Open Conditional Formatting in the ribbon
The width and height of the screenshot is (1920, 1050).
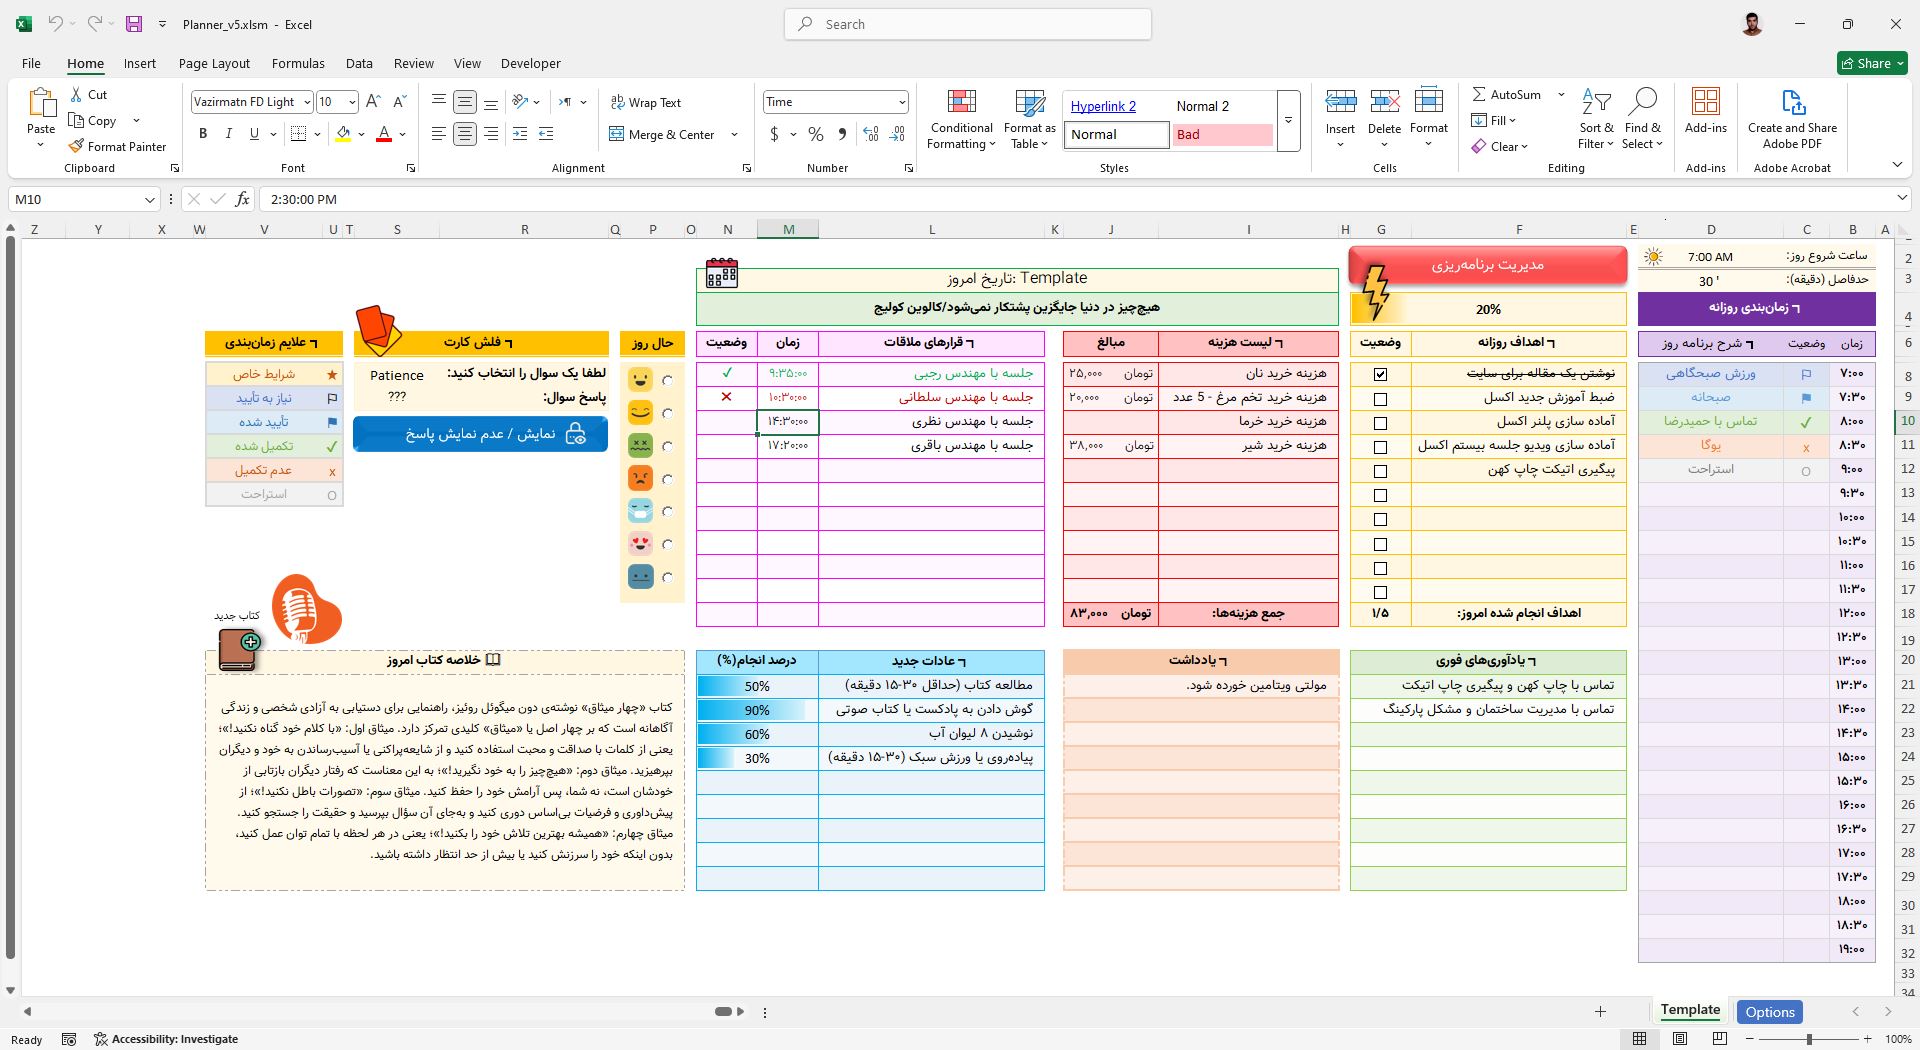click(961, 120)
